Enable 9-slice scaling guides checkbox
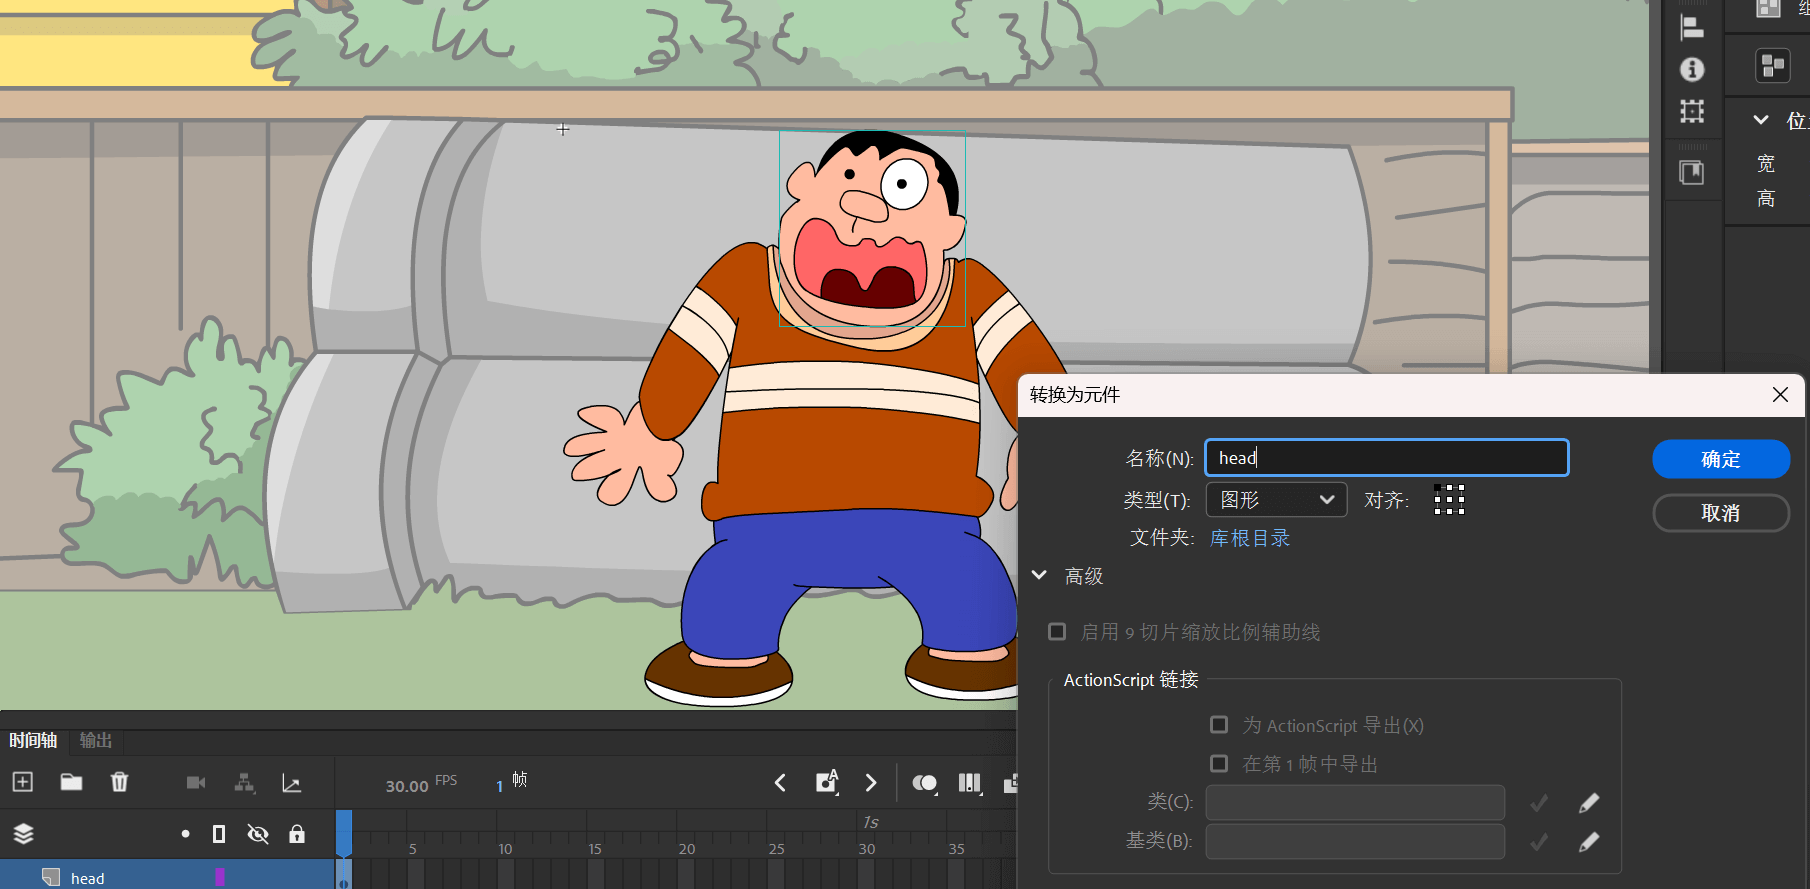This screenshot has height=889, width=1810. tap(1057, 631)
